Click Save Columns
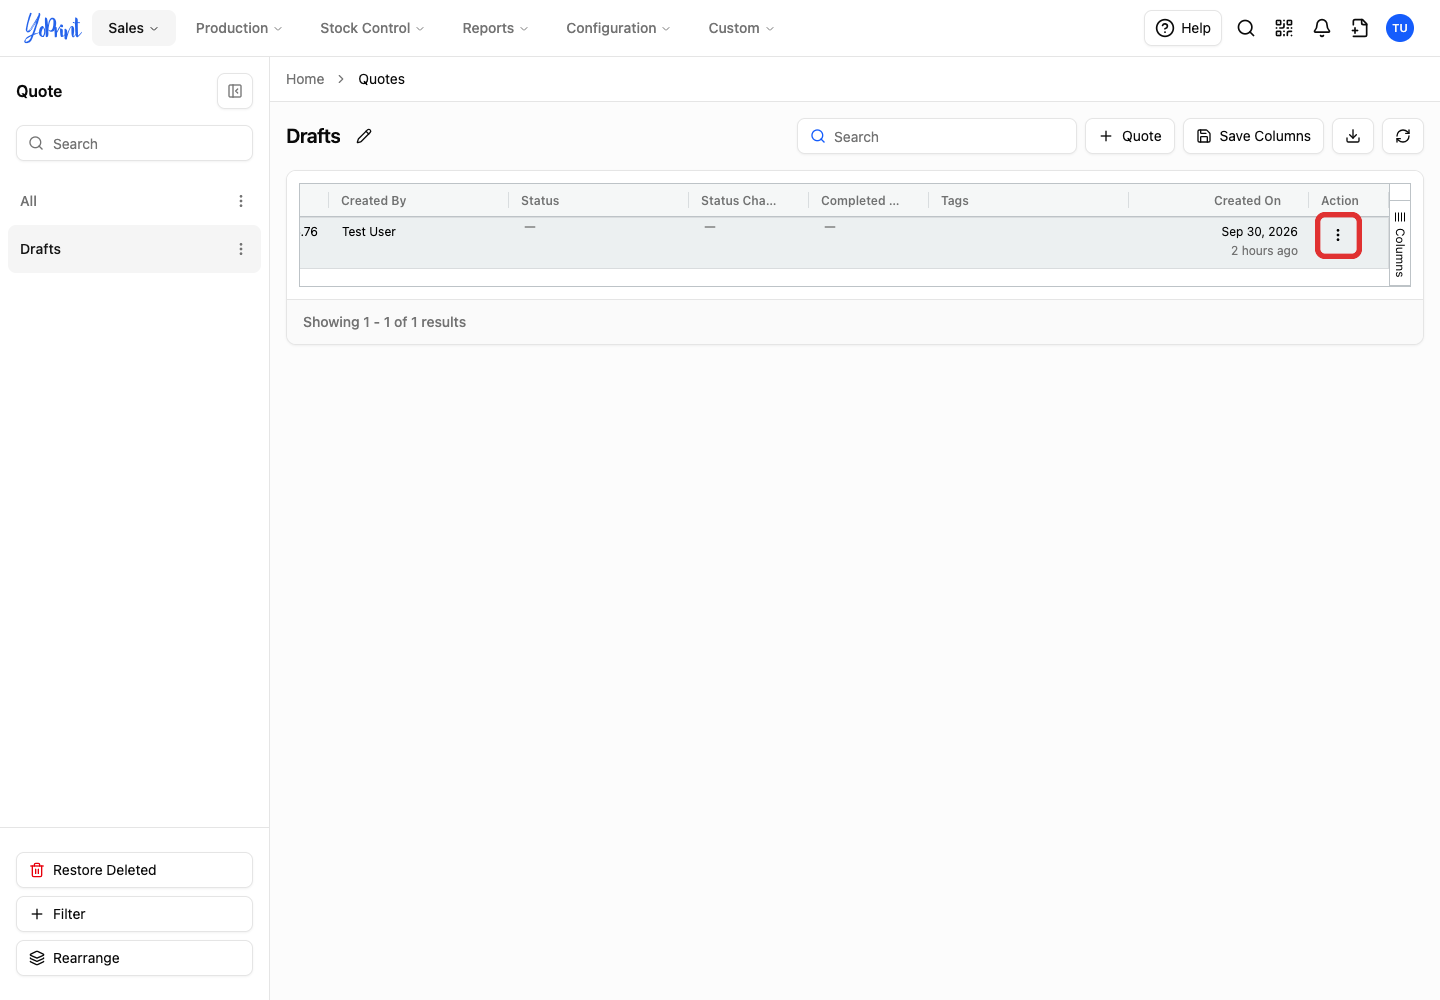The height and width of the screenshot is (1000, 1440). coord(1253,136)
